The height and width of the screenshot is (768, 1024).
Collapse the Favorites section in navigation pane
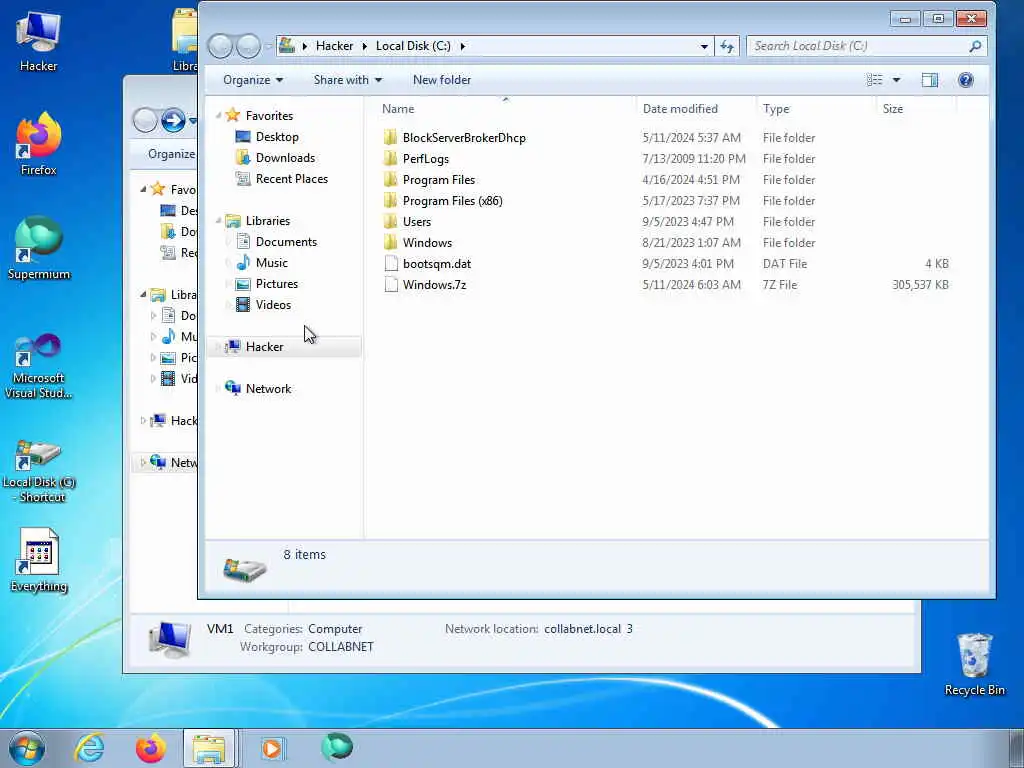point(219,116)
